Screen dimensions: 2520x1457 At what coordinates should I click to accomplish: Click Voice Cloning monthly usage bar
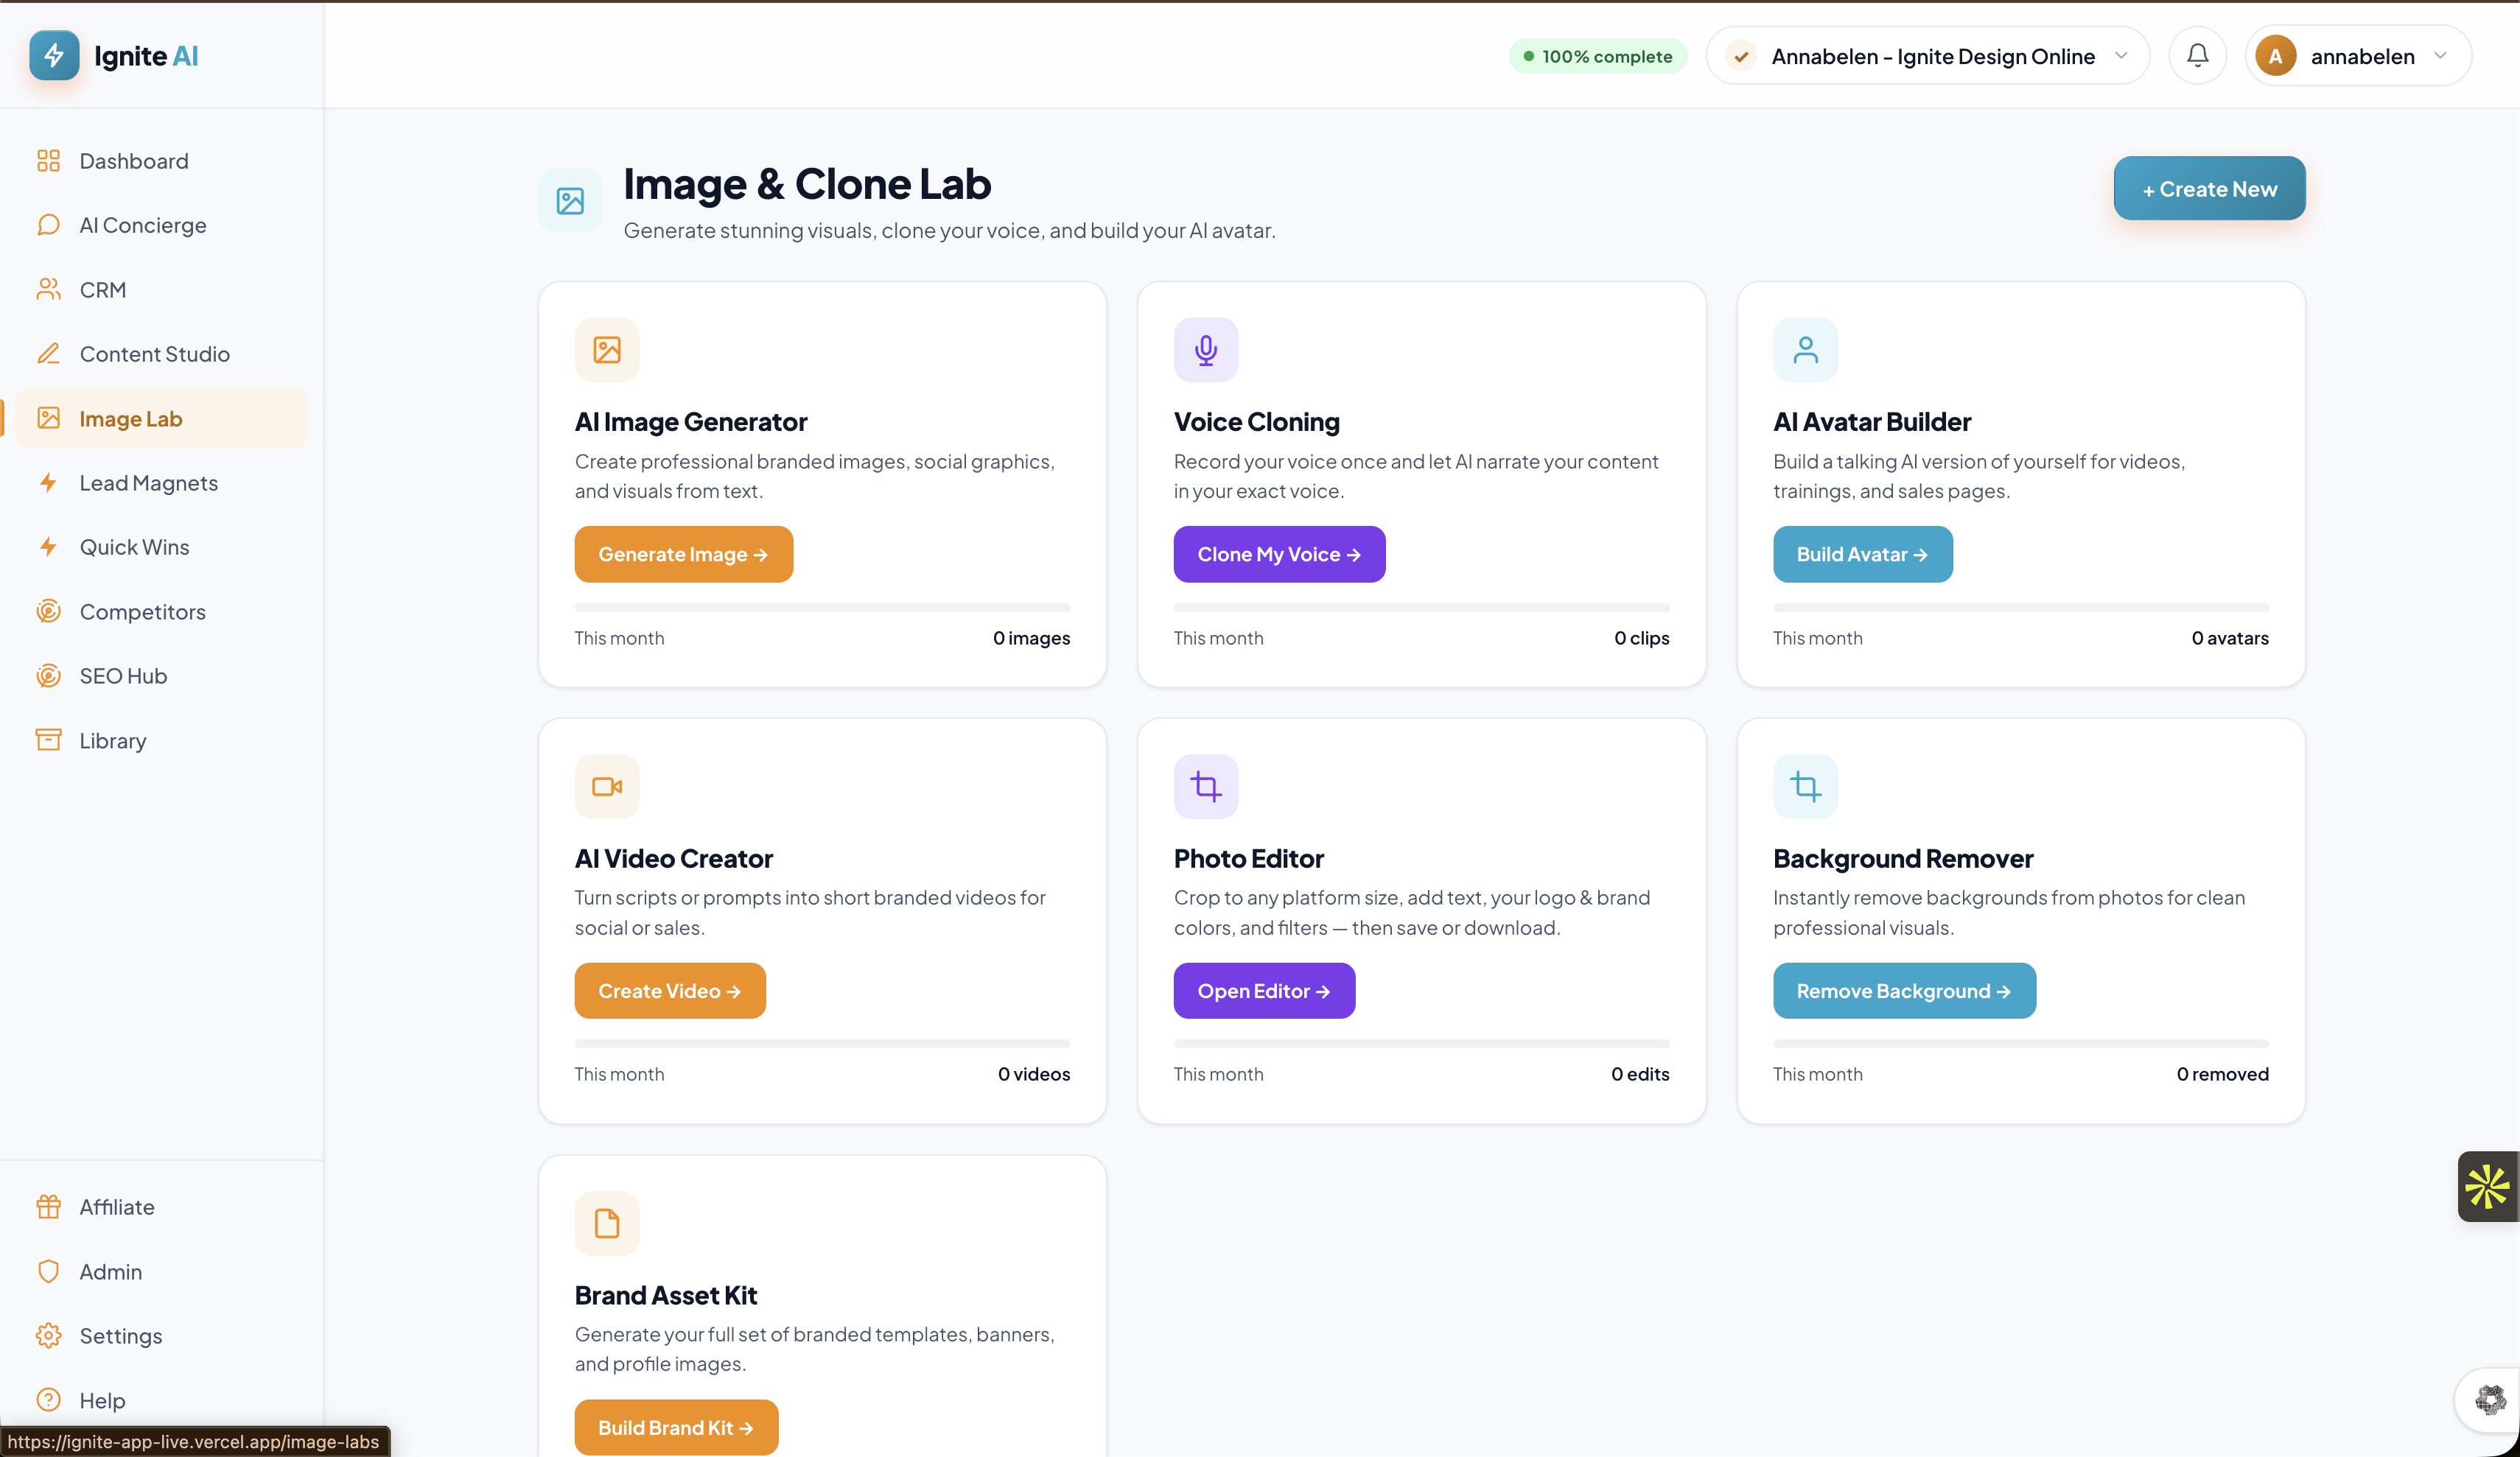1421,607
